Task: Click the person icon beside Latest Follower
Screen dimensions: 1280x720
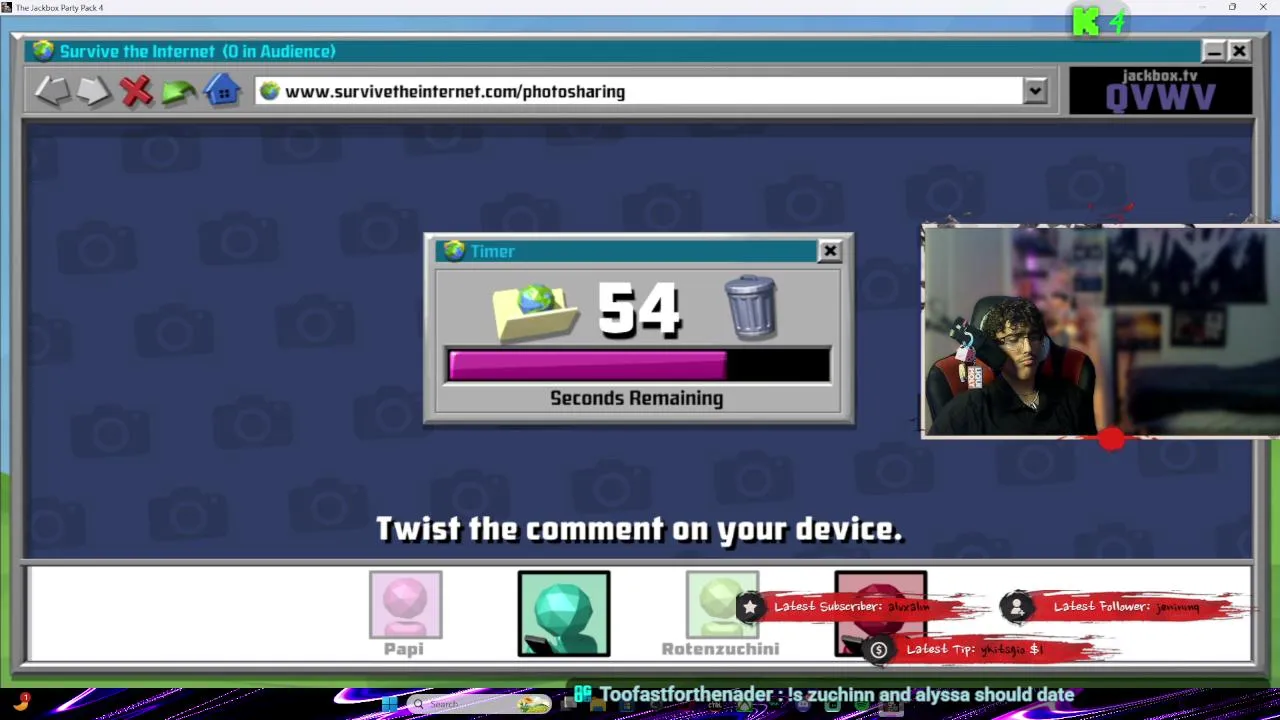Action: [1017, 607]
